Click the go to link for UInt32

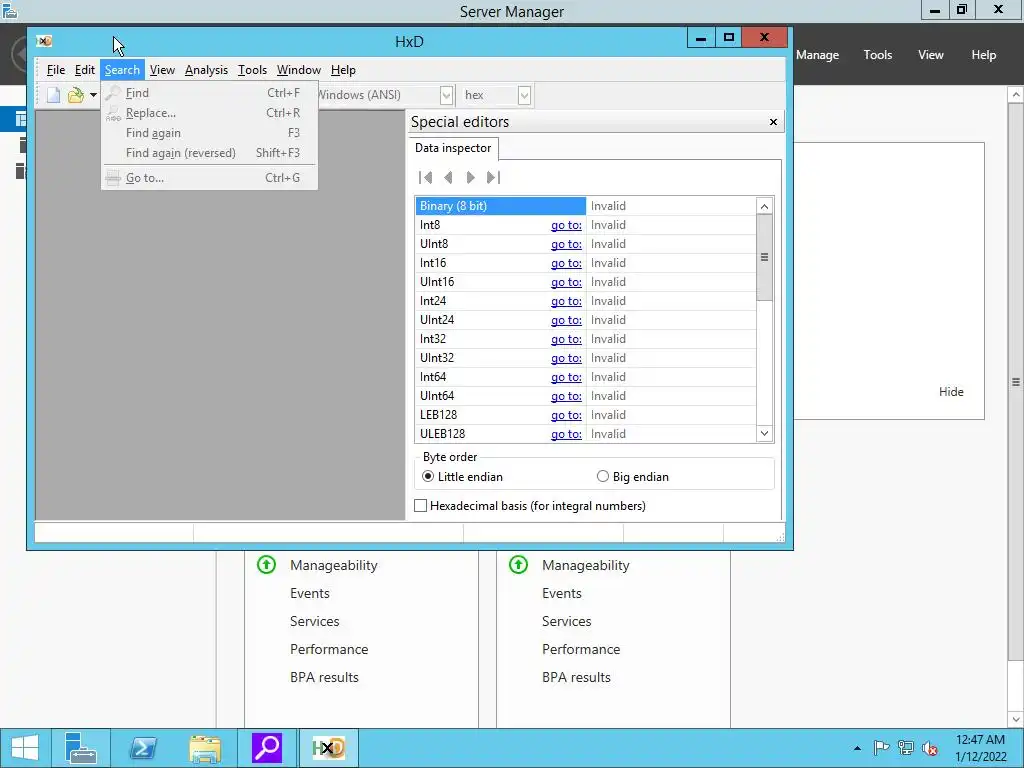(566, 358)
